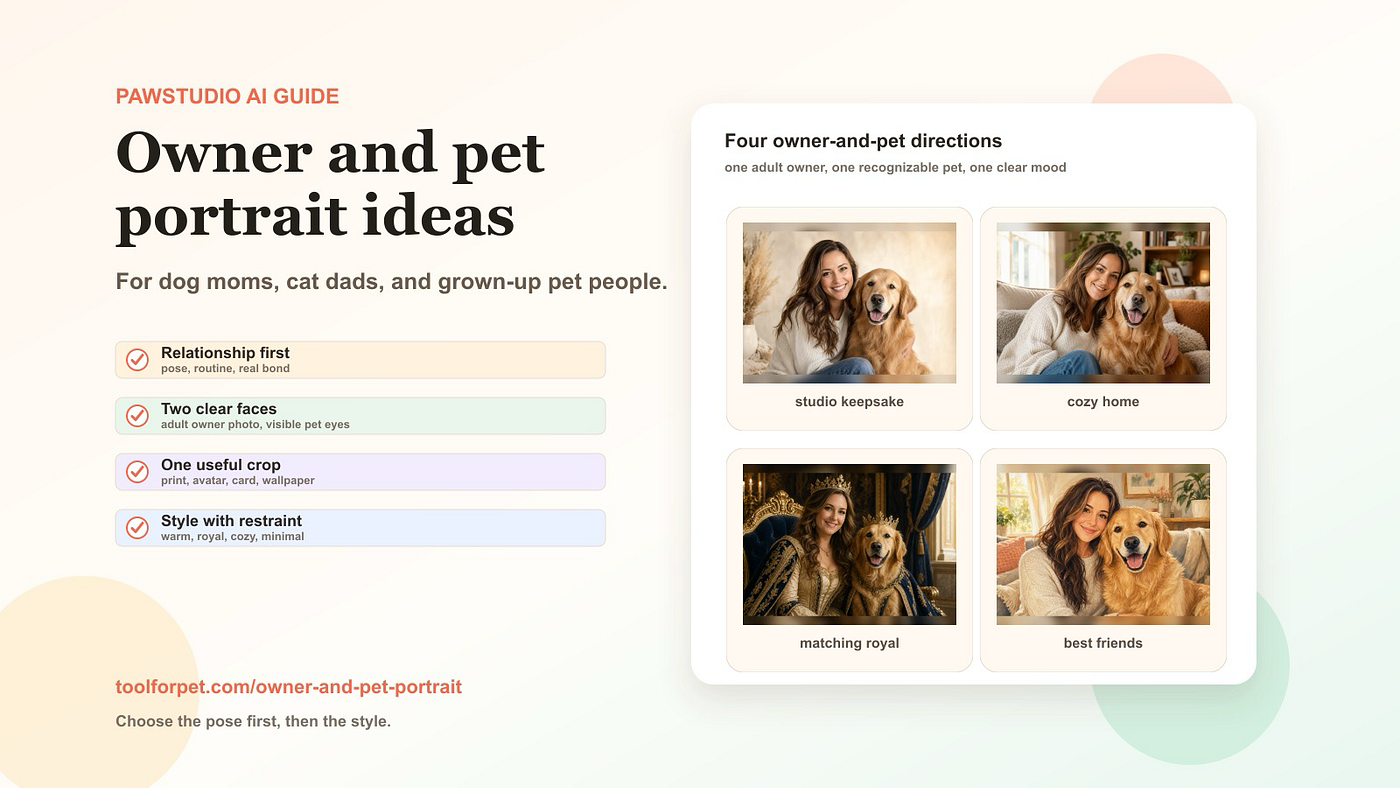This screenshot has height=788, width=1400.
Task: Select the Style with restraint heading text
Action: pos(231,521)
